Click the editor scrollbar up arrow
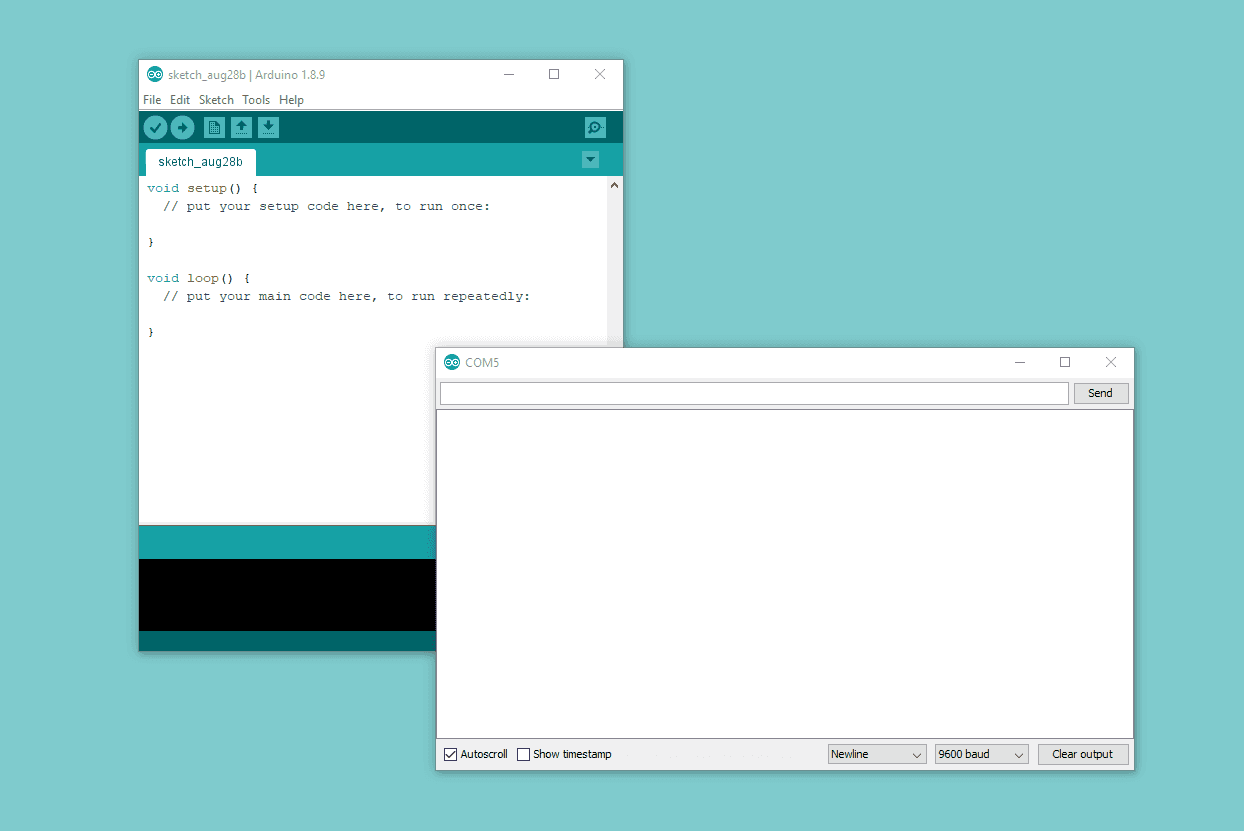 pyautogui.click(x=615, y=185)
